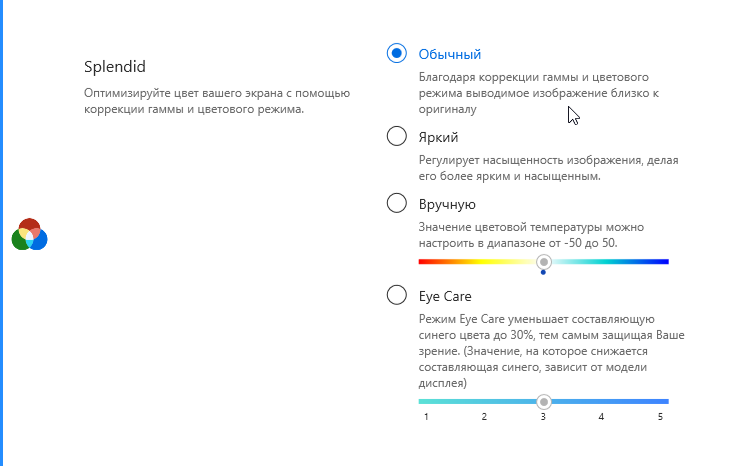Click the color temperature slider handle
This screenshot has width=748, height=466.
click(544, 262)
